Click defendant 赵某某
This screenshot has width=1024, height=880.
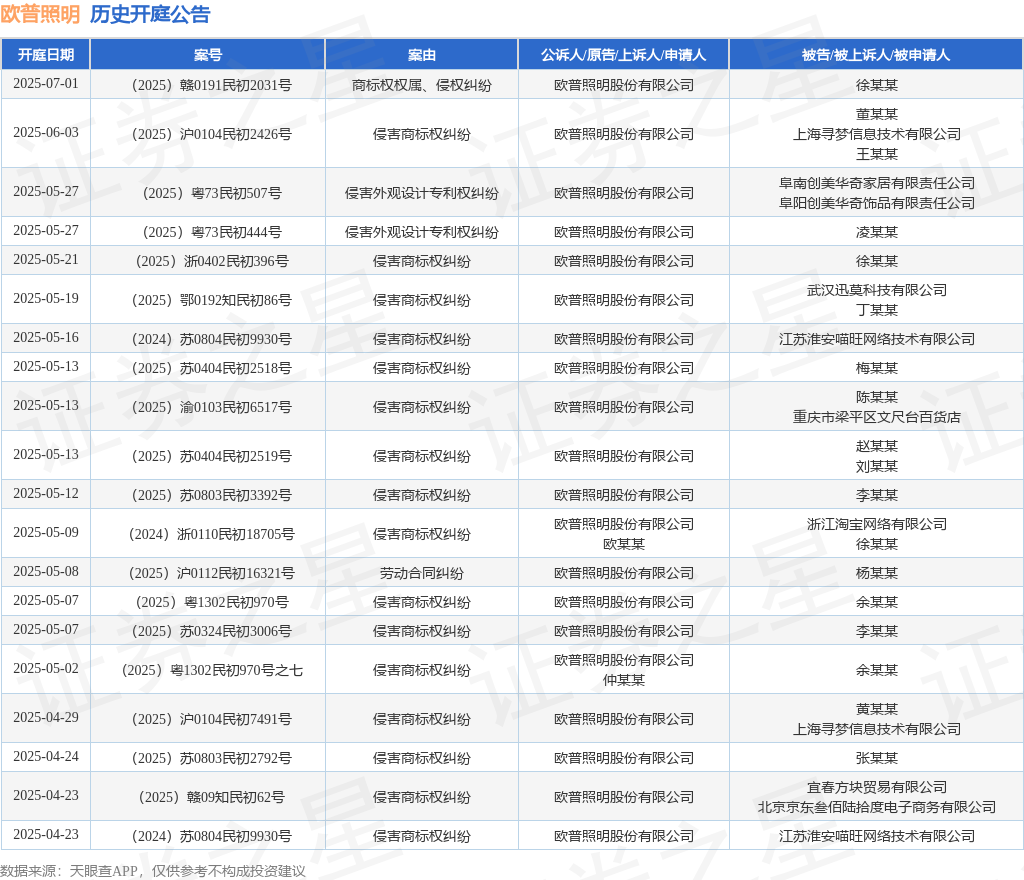(877, 447)
